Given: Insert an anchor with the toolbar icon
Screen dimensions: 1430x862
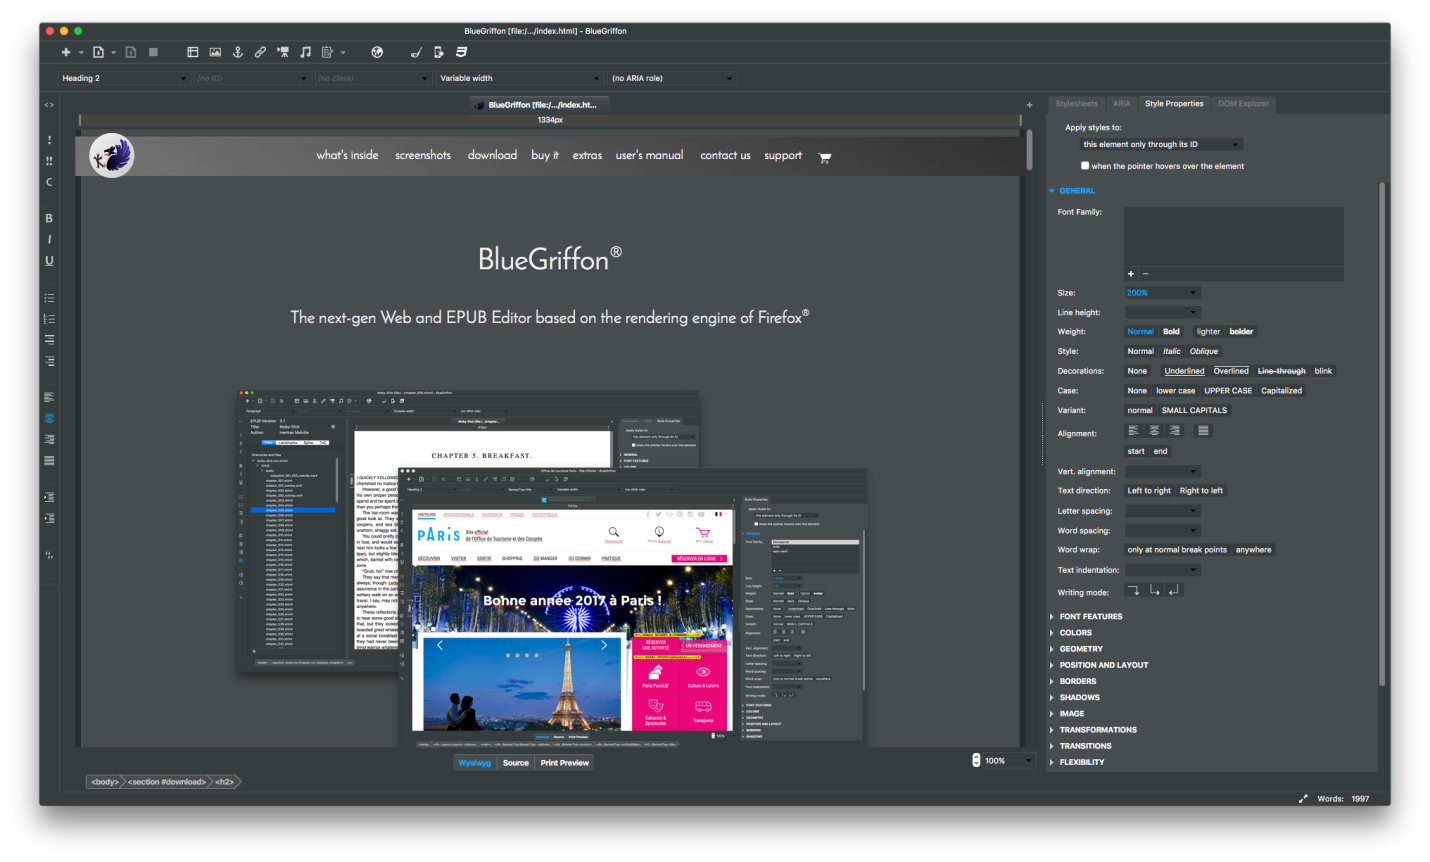Looking at the screenshot, I should click(238, 51).
